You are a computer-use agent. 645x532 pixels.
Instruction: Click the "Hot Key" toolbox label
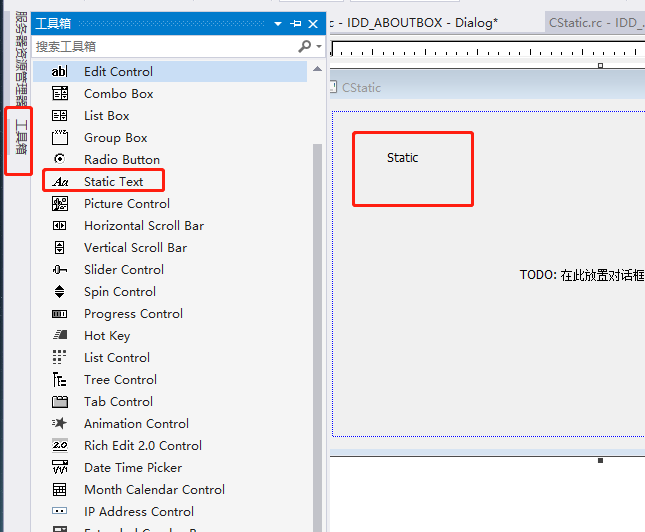point(107,336)
